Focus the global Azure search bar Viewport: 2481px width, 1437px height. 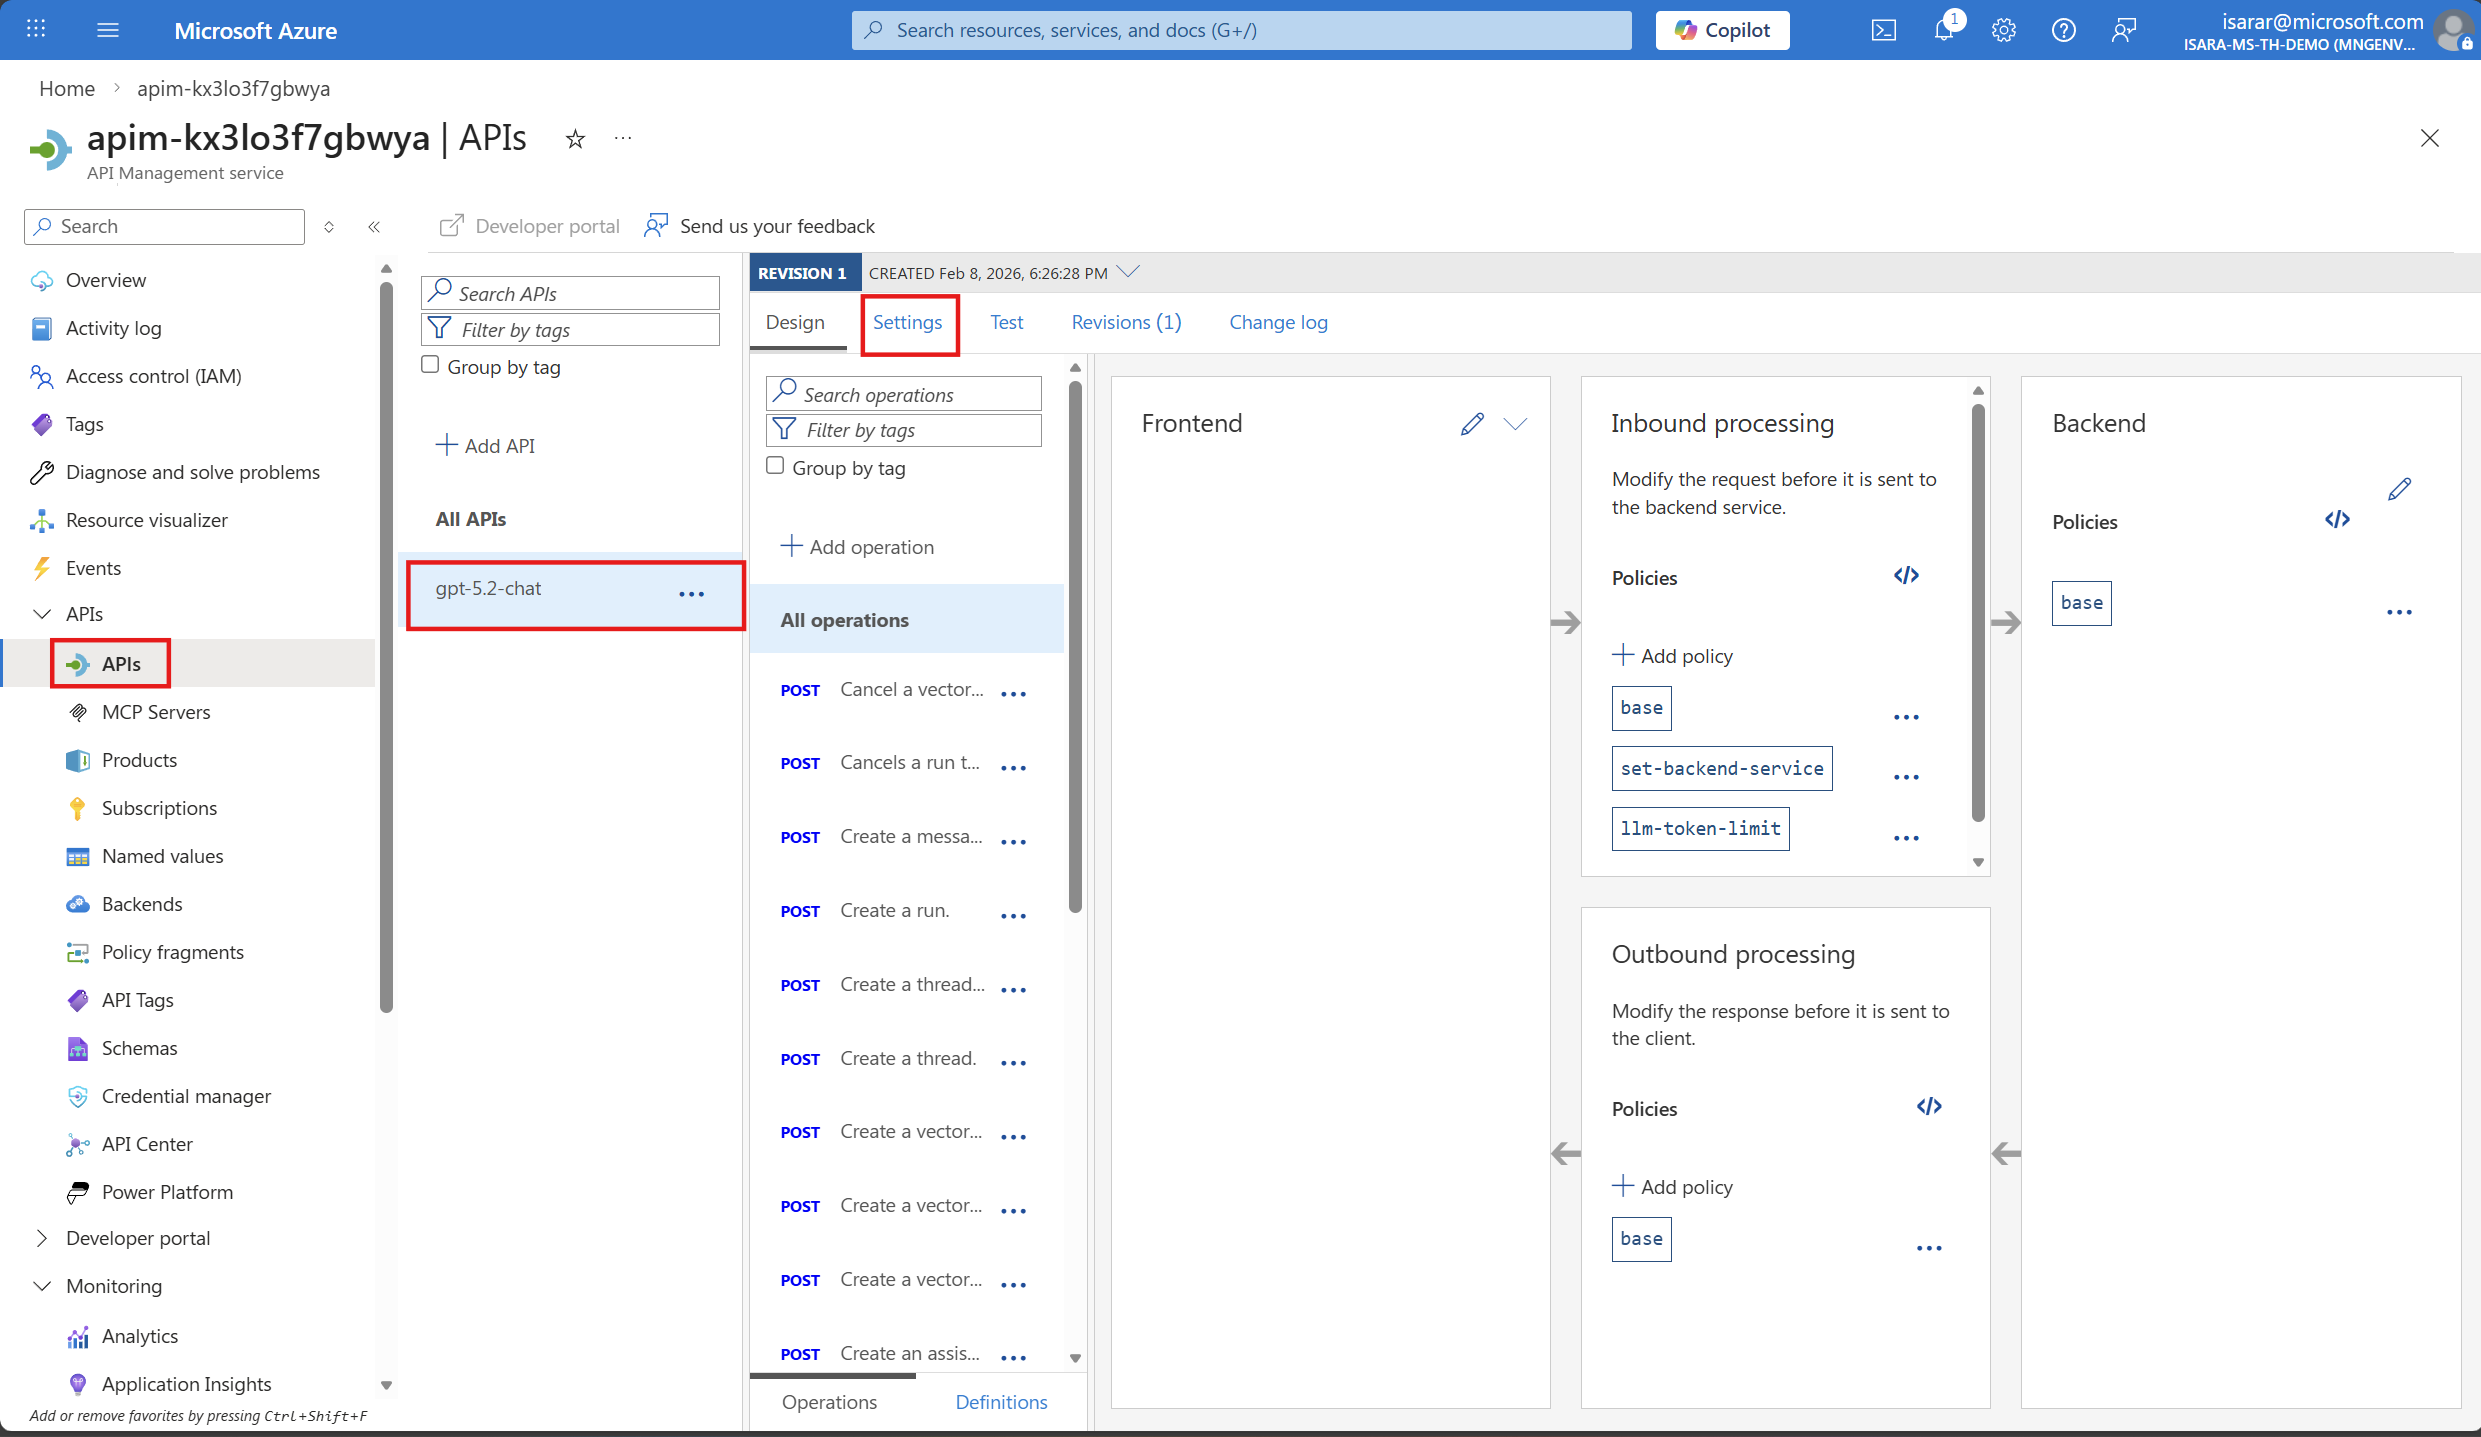[1241, 30]
